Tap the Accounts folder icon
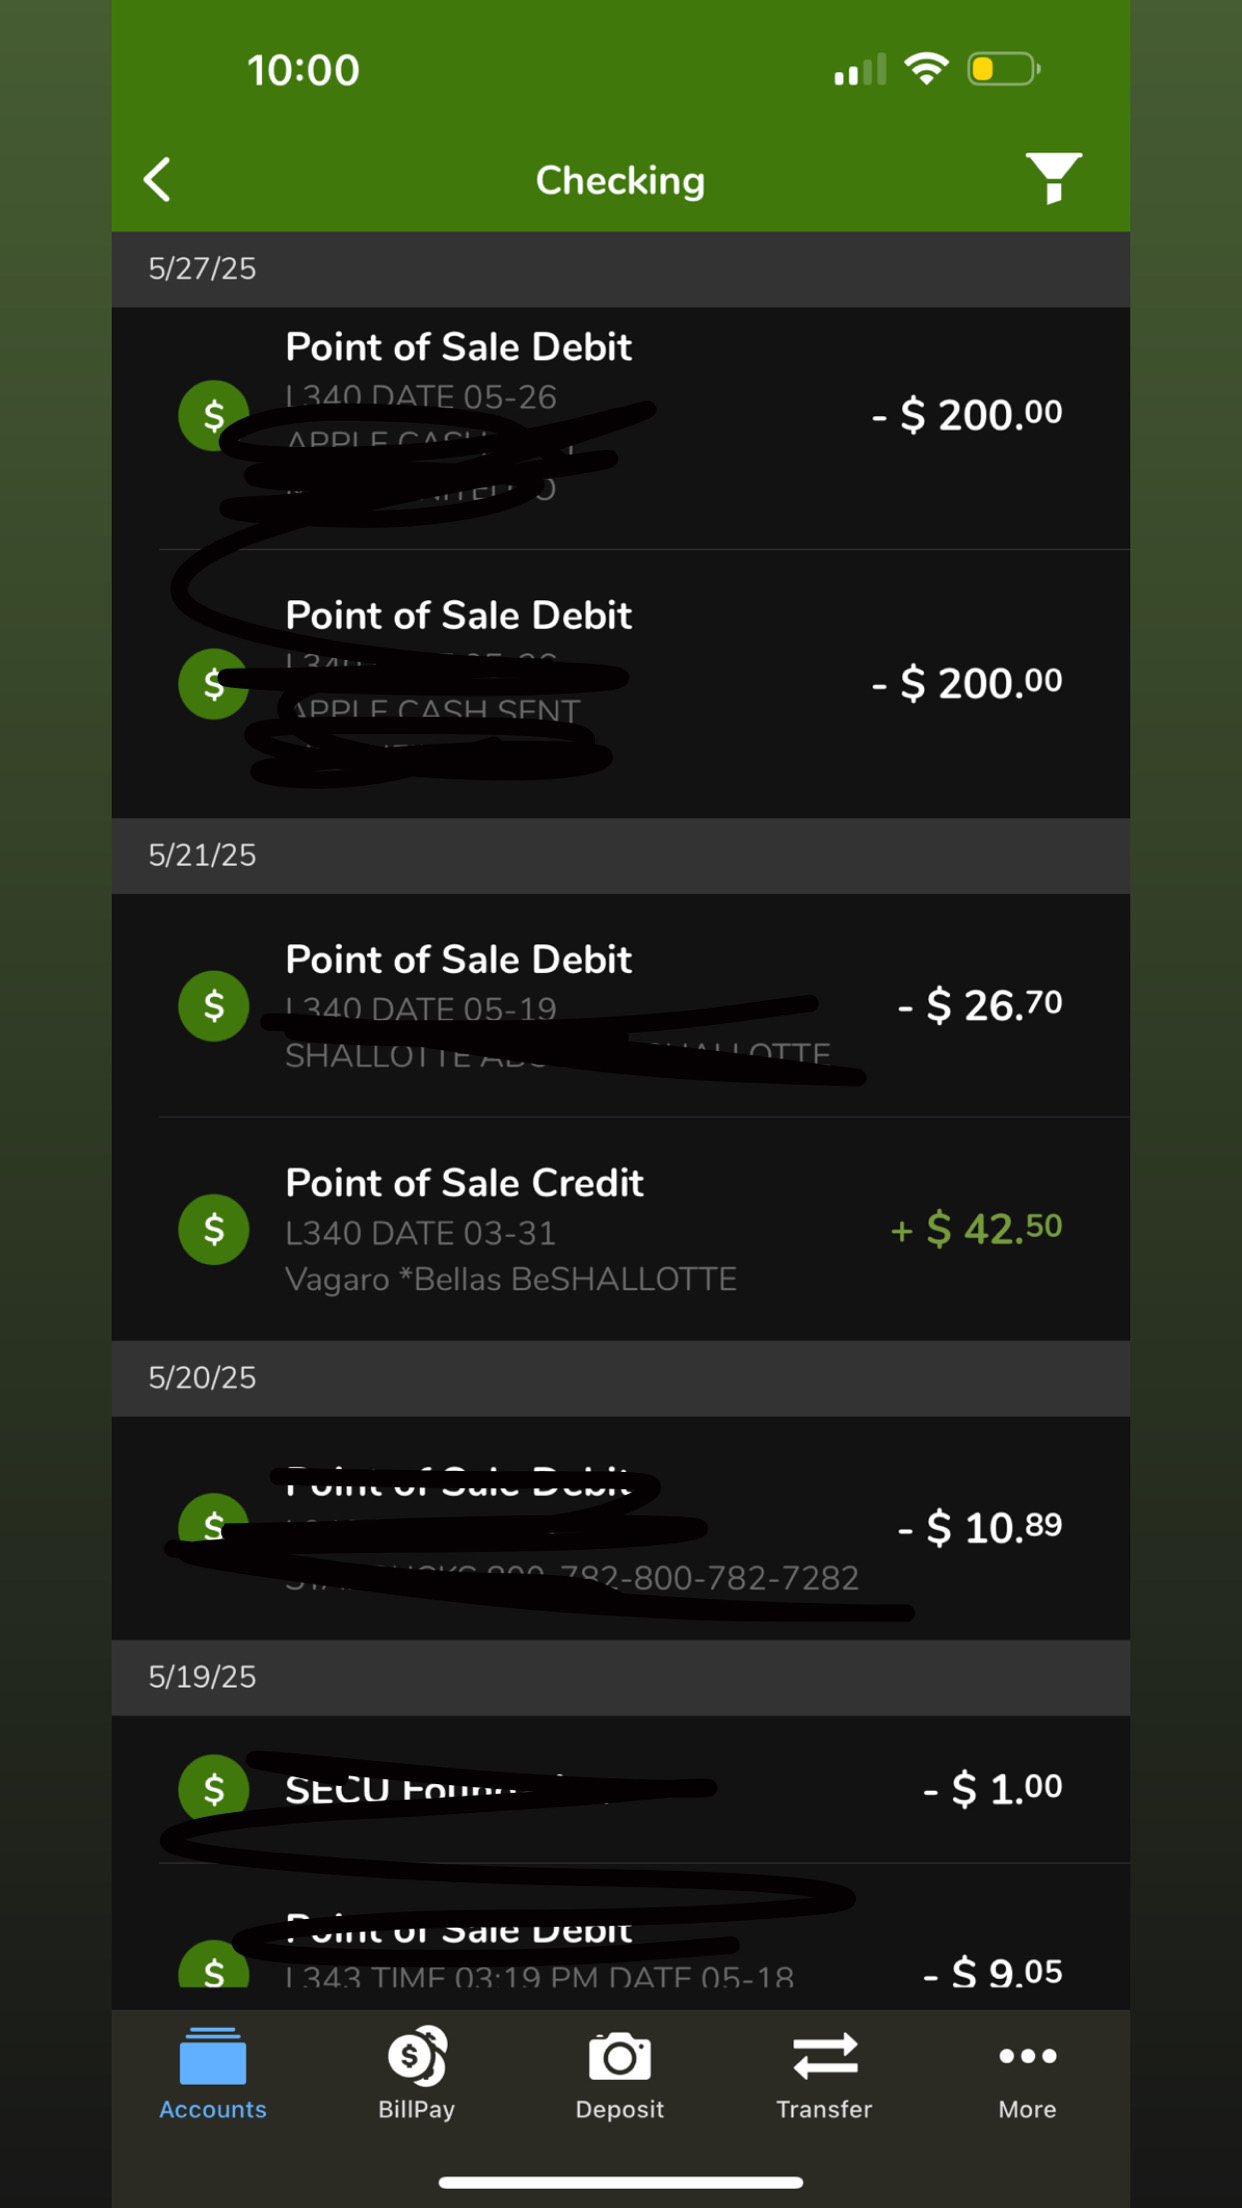The height and width of the screenshot is (2208, 1242). coord(212,2056)
